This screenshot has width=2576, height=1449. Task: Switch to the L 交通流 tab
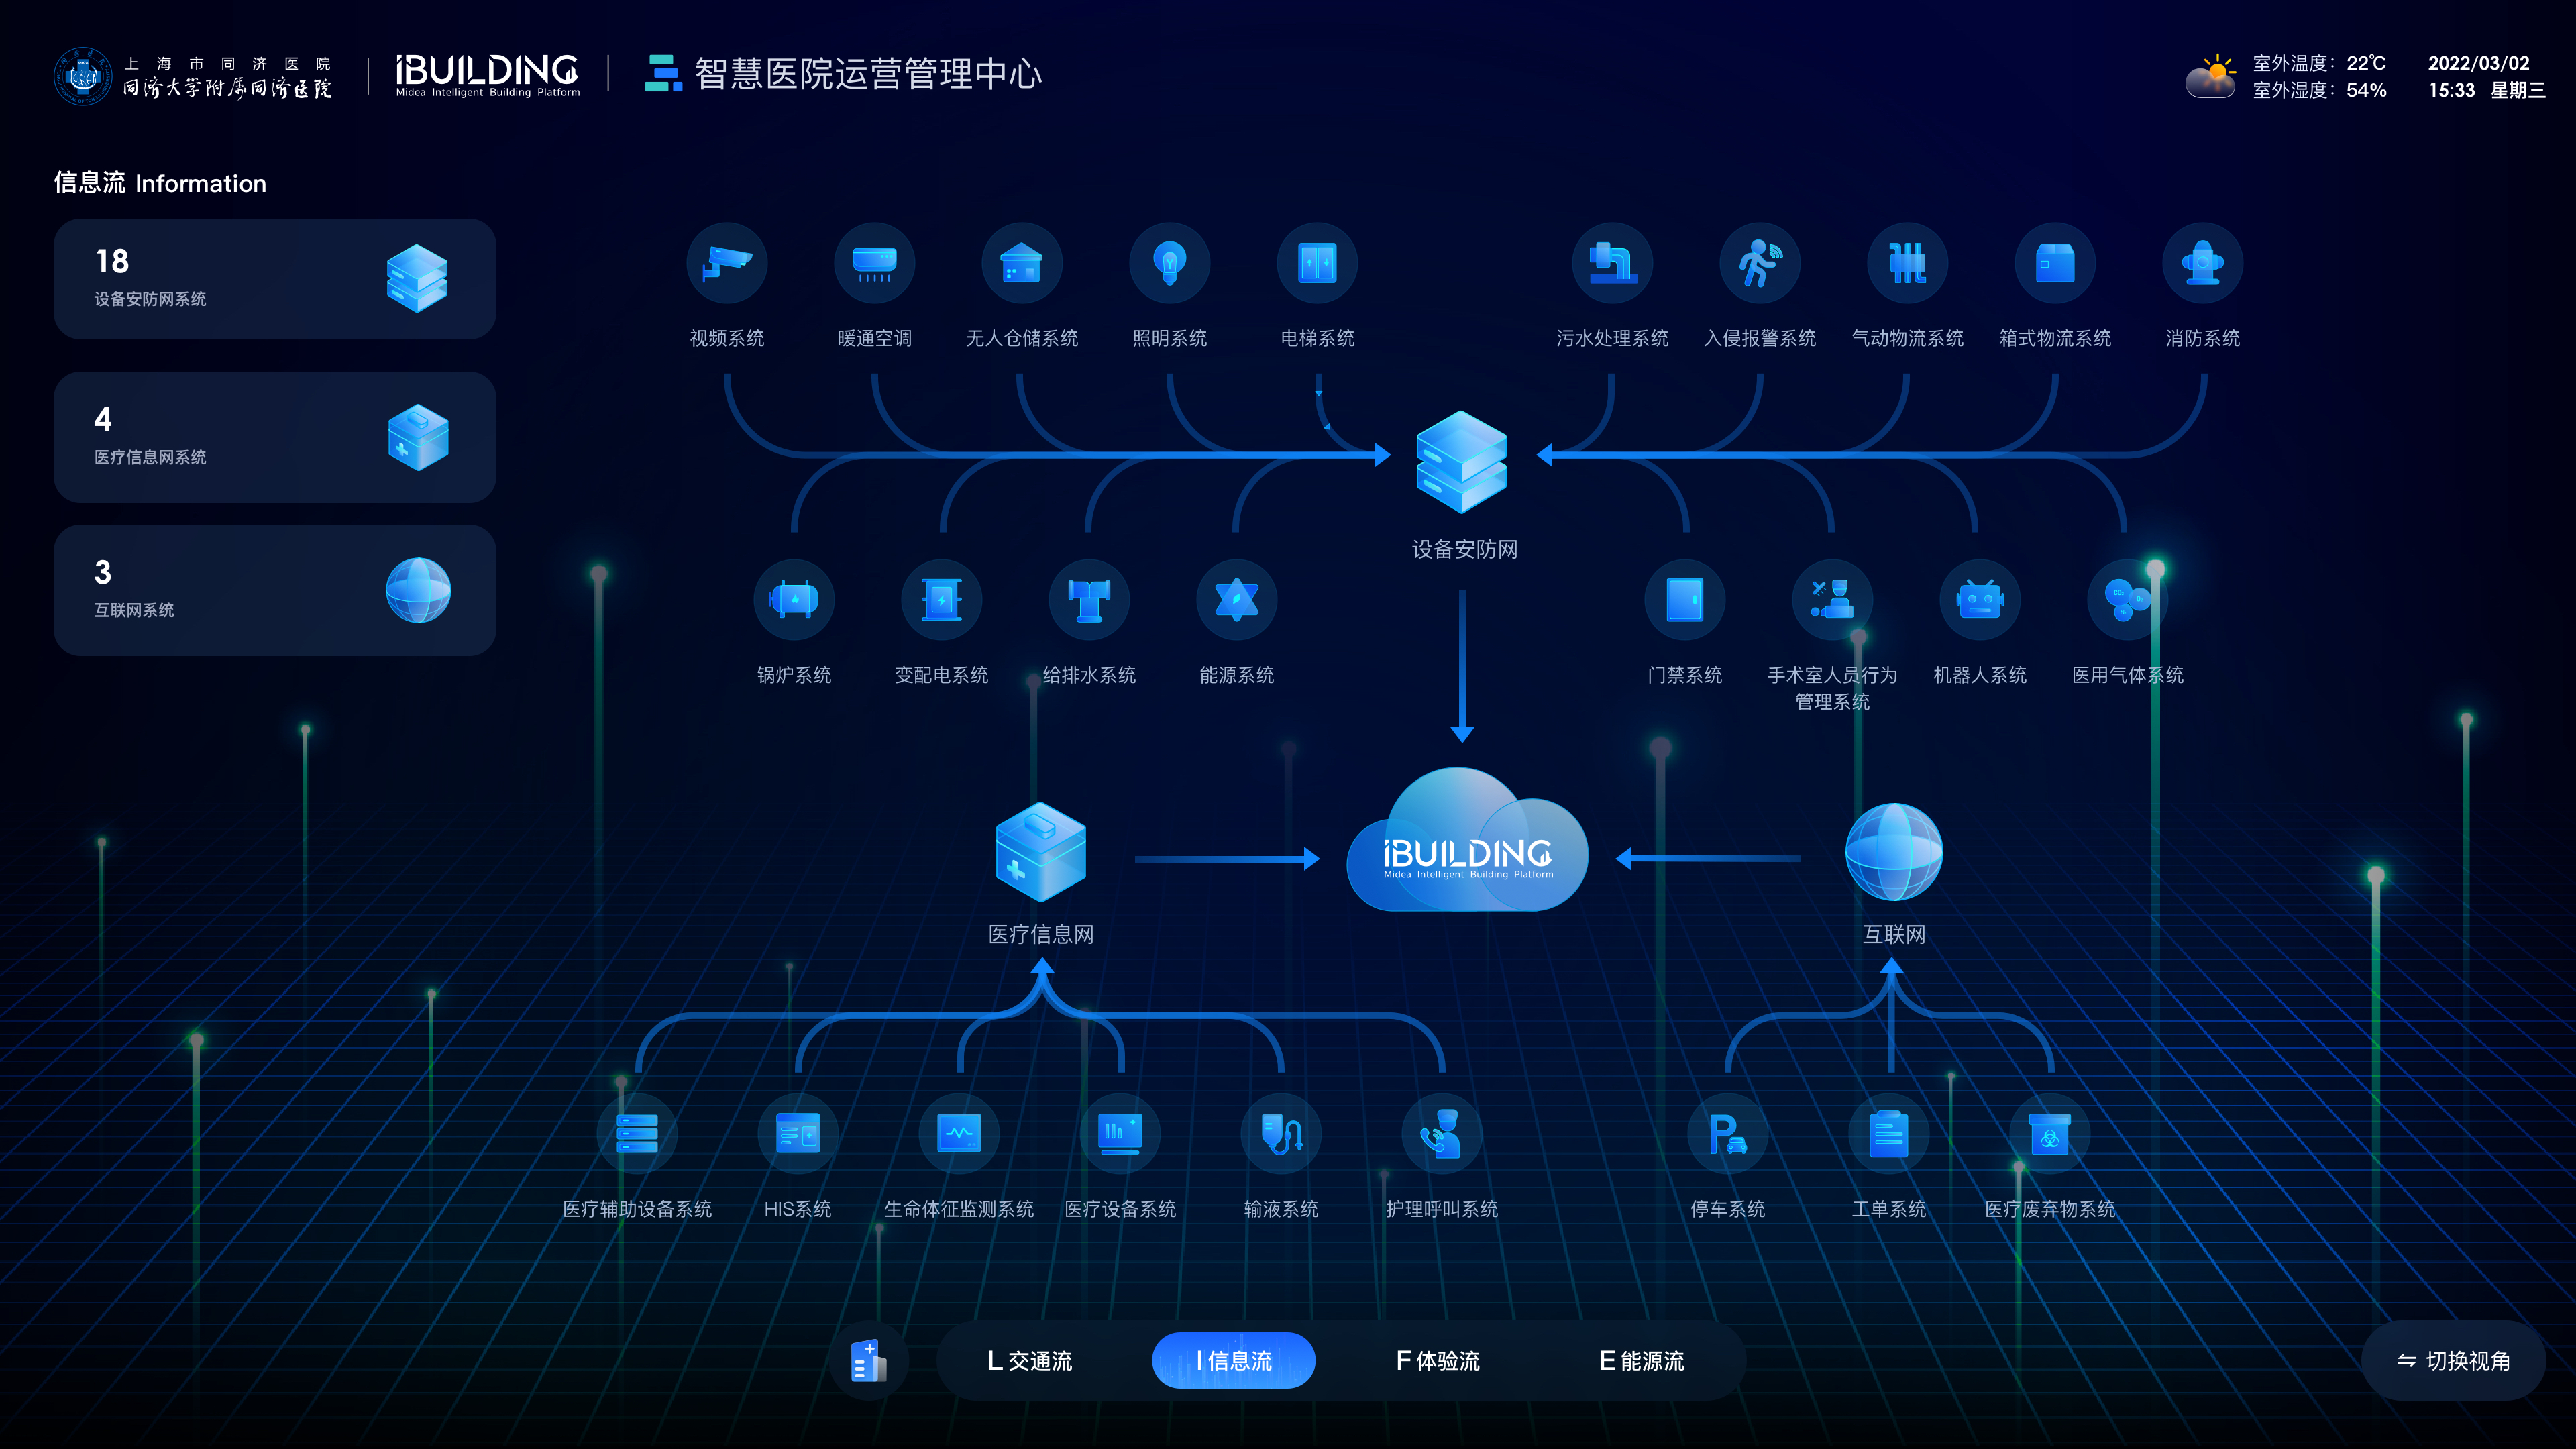point(1030,1360)
